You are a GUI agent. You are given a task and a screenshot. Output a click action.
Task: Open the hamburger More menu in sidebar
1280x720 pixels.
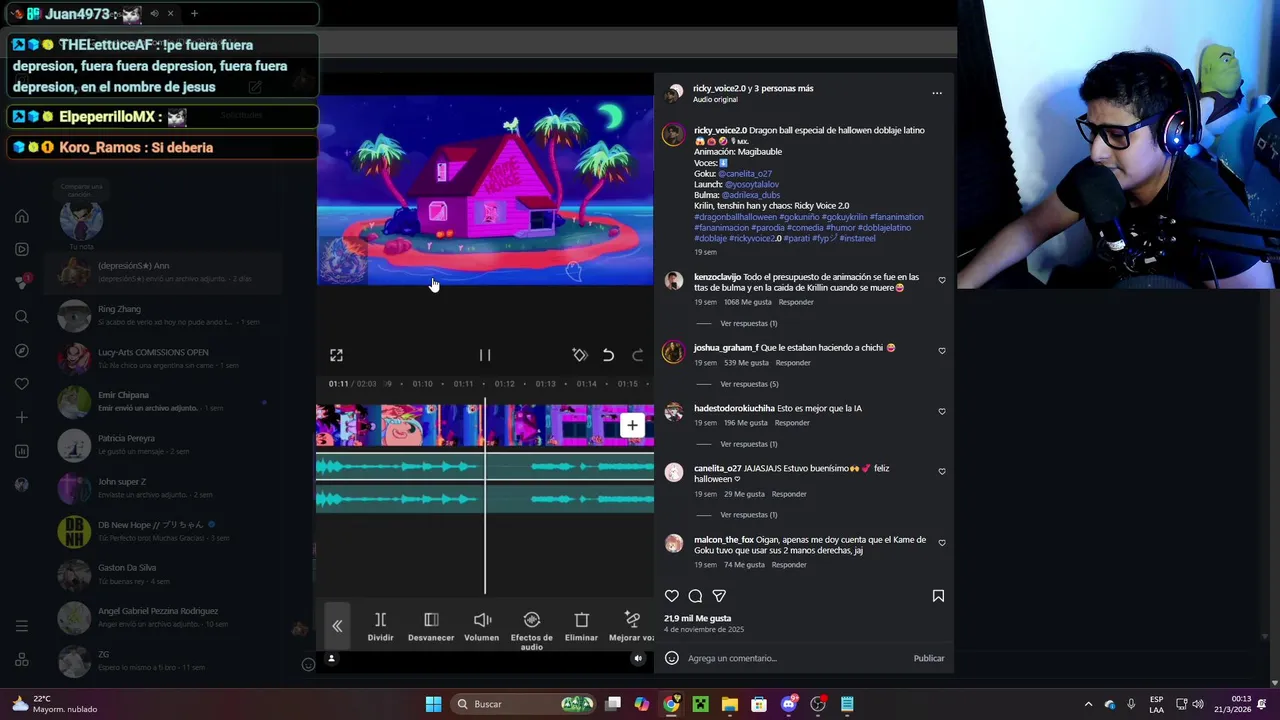coord(22,626)
